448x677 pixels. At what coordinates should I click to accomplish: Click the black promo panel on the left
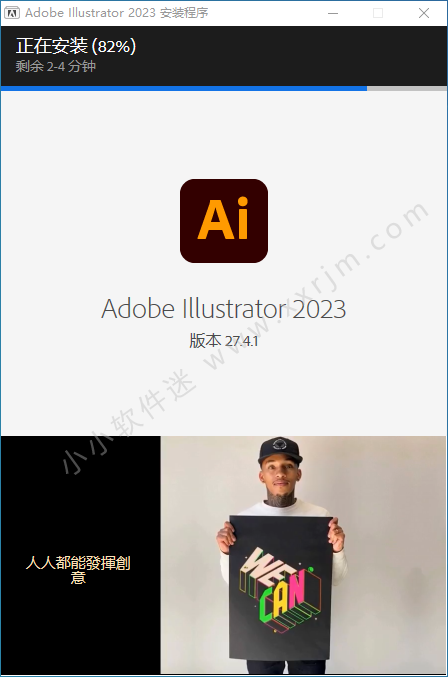(x=81, y=554)
